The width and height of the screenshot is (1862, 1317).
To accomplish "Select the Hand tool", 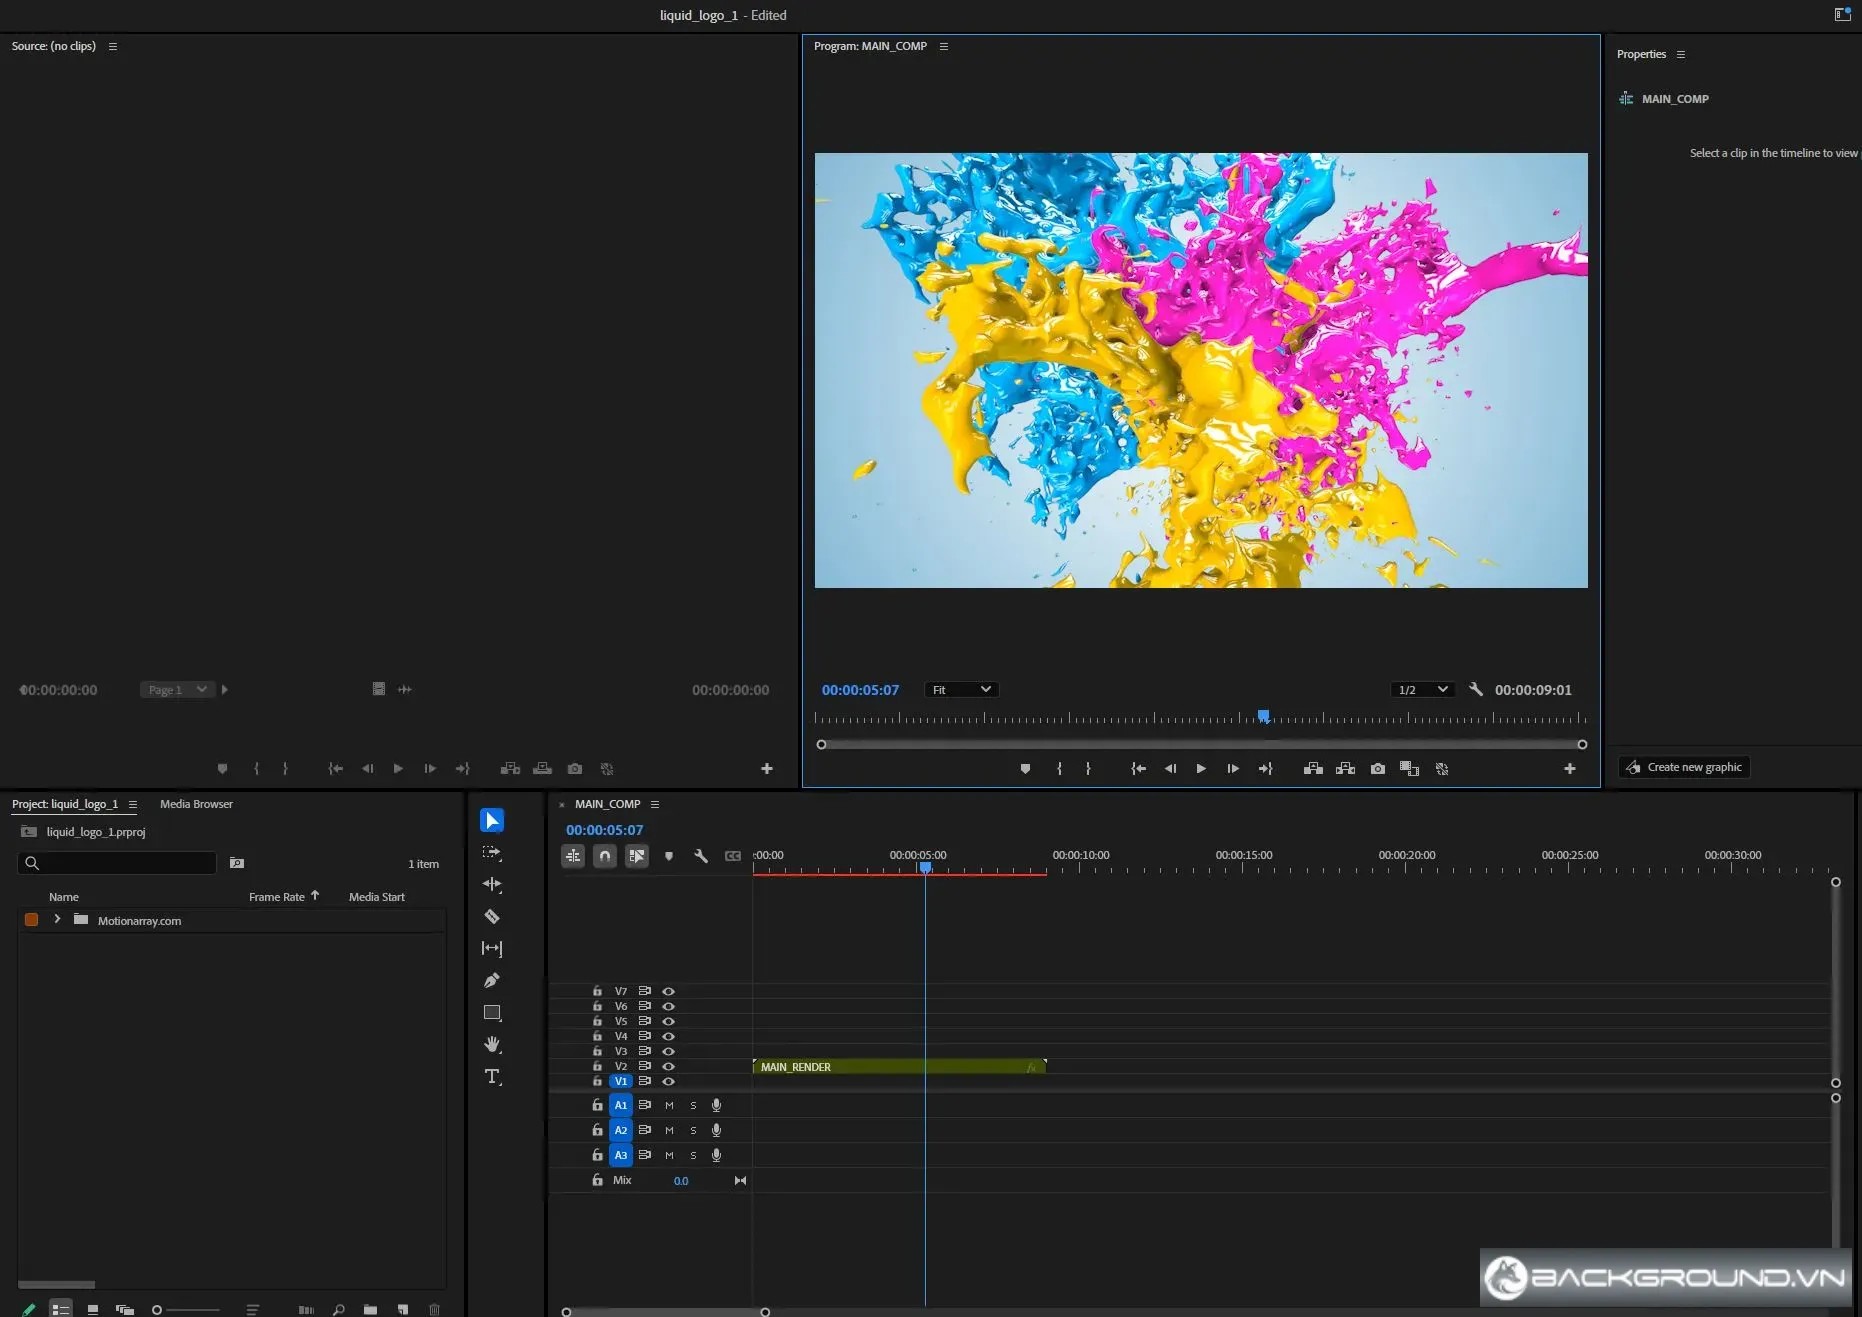I will pyautogui.click(x=492, y=1044).
